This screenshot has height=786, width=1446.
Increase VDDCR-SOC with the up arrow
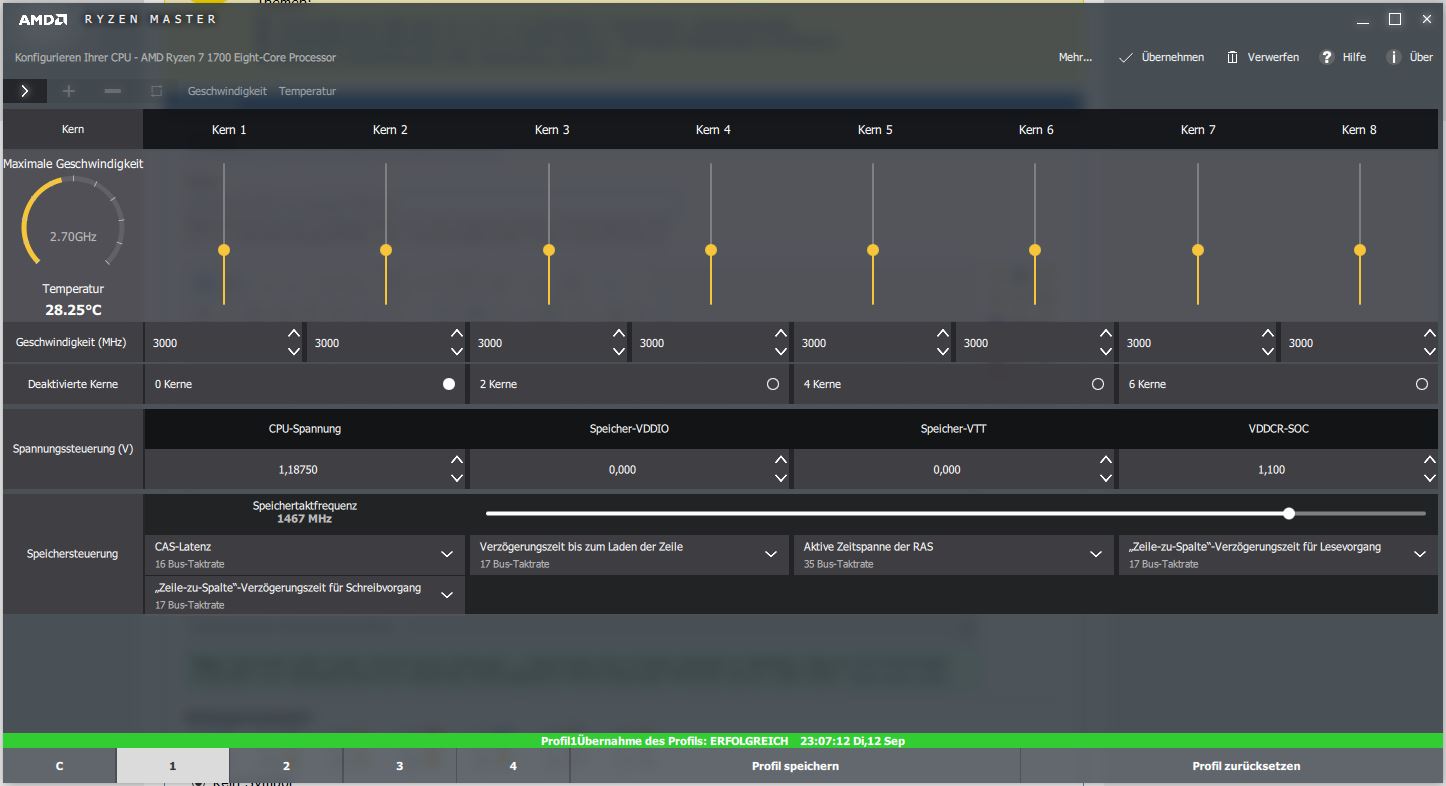[1430, 460]
